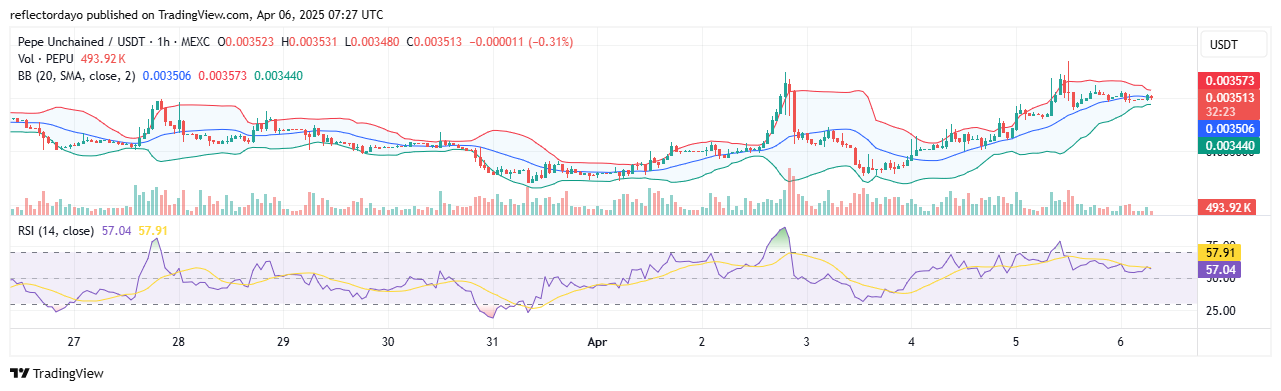The height and width of the screenshot is (391, 1281).
Task: Click date label 30 on time axis
Action: pos(388,341)
